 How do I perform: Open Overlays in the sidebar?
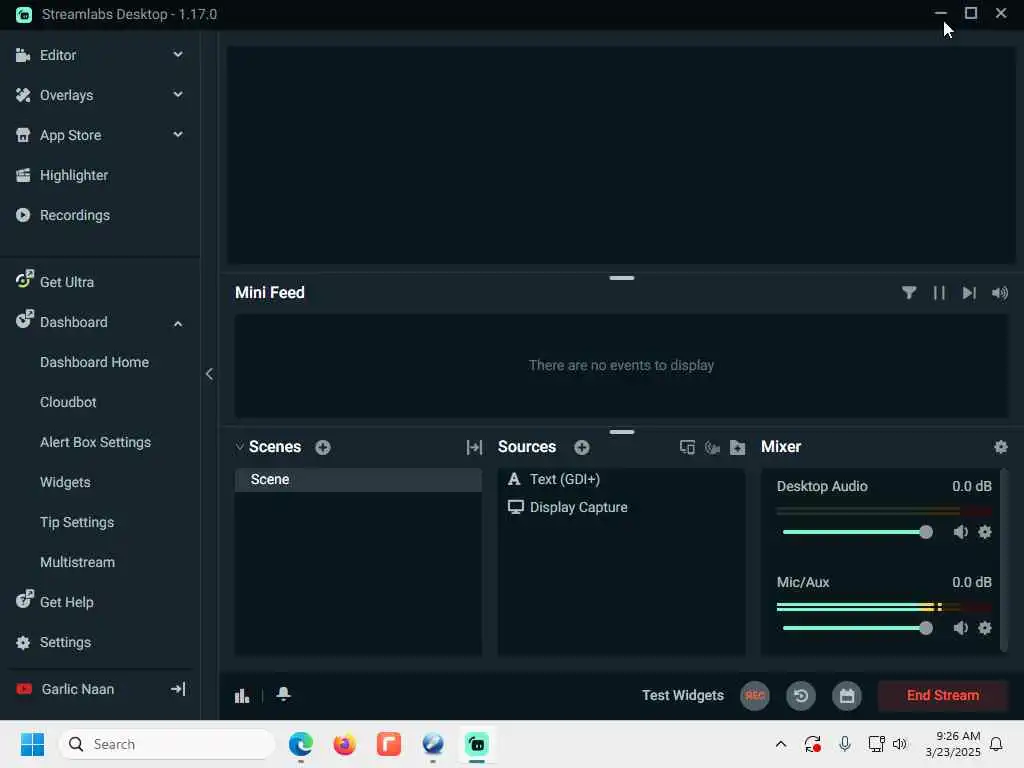(67, 95)
